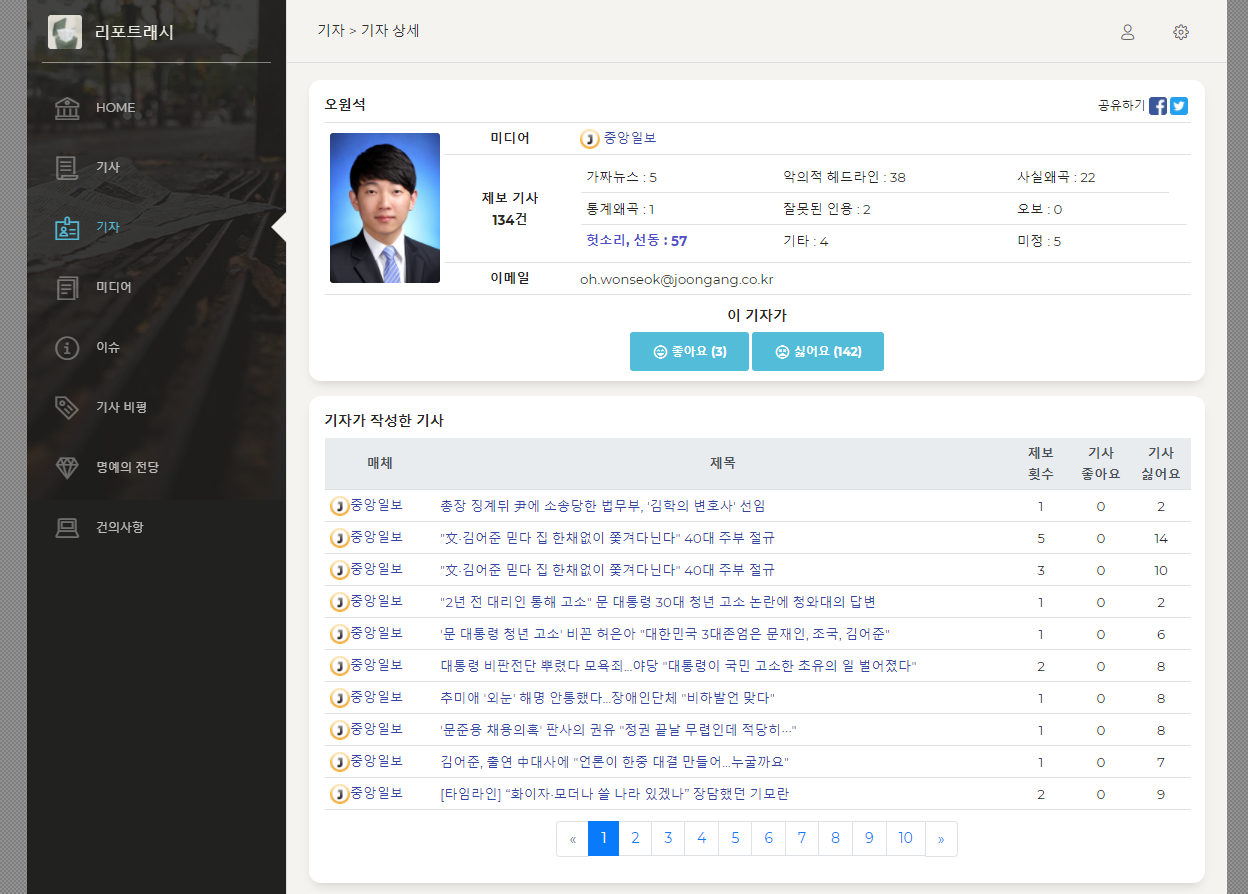Jump to page 10 of article list
Screen dimensions: 1248x894
click(x=905, y=838)
